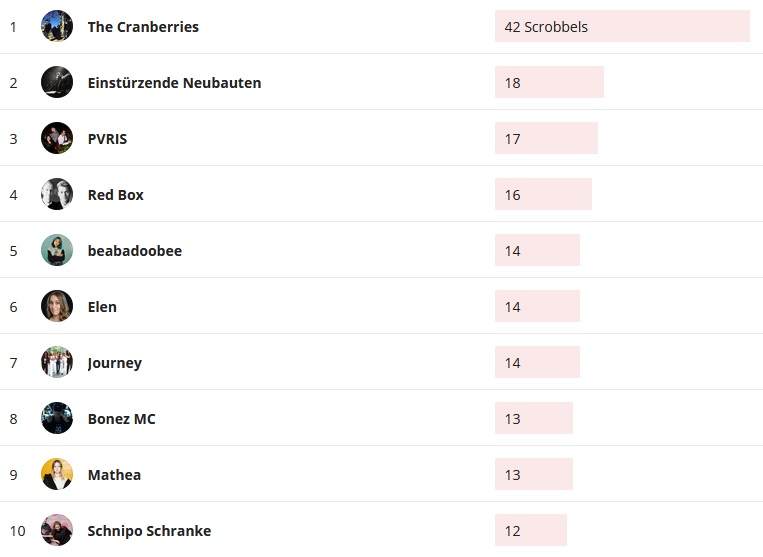The width and height of the screenshot is (763, 557).
Task: Click the 17 scrobbles bar for PVRIS
Action: click(546, 139)
